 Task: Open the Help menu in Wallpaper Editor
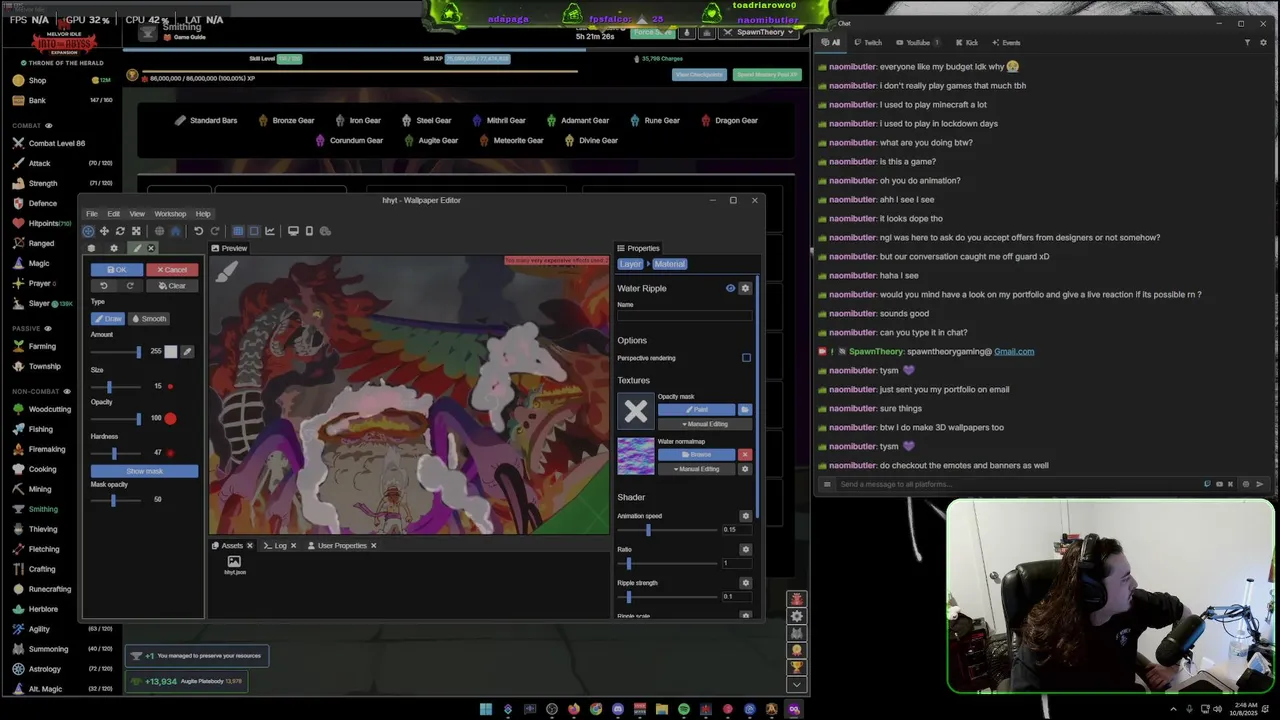click(x=203, y=214)
